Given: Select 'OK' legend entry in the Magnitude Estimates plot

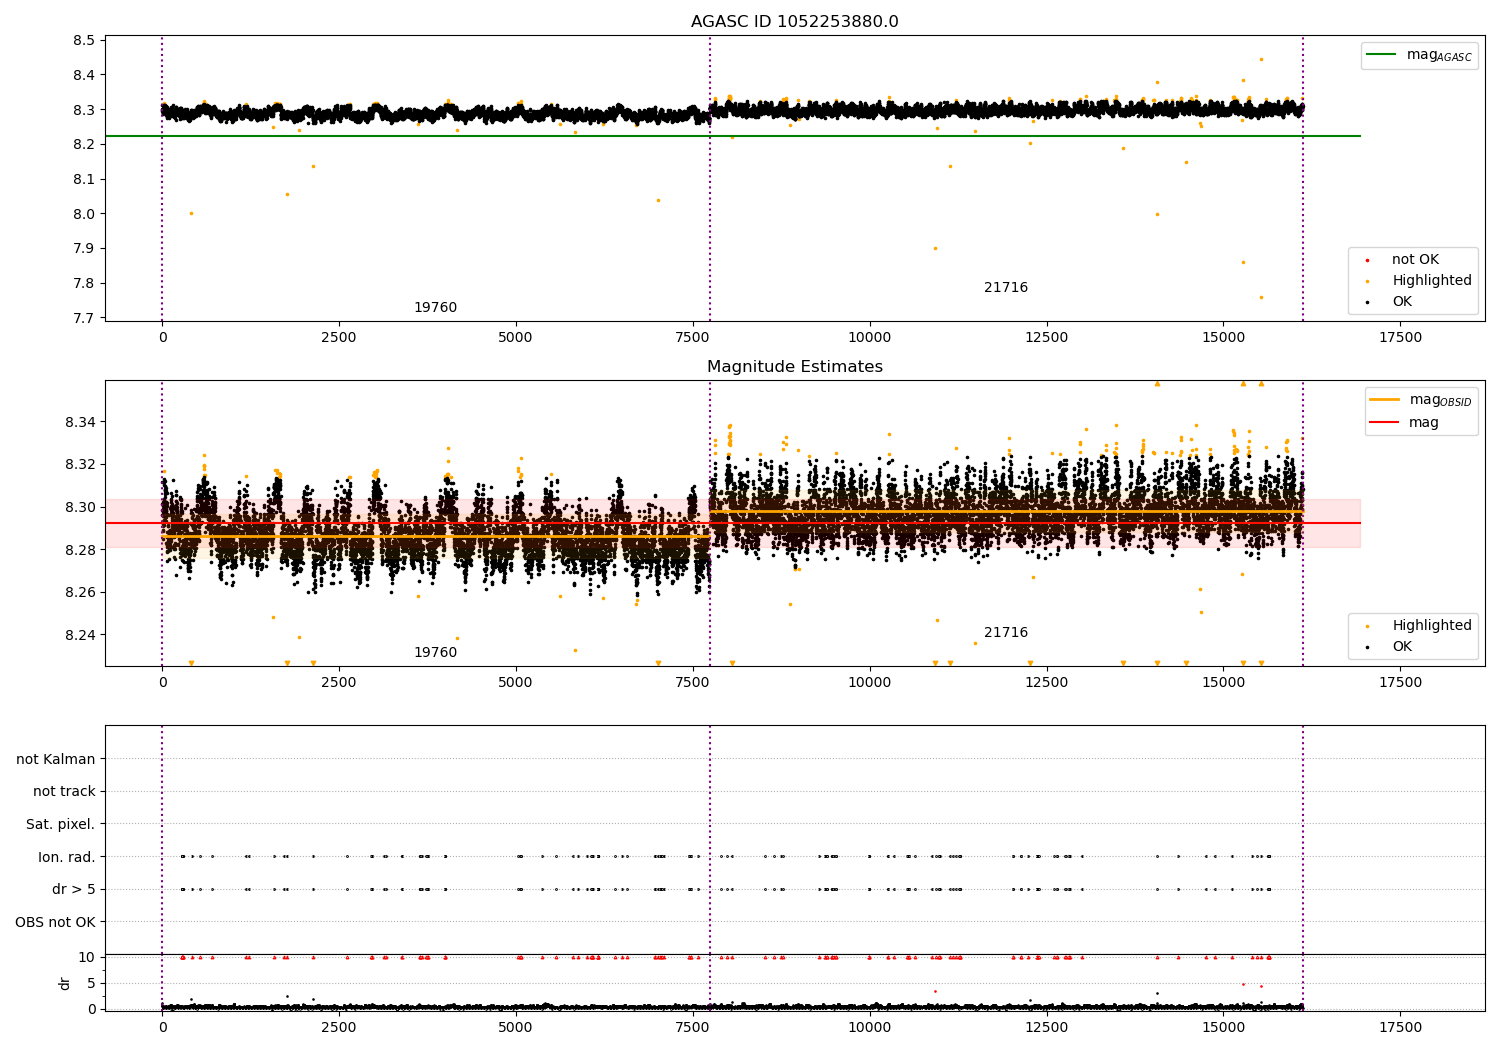Looking at the screenshot, I should click(x=1401, y=647).
